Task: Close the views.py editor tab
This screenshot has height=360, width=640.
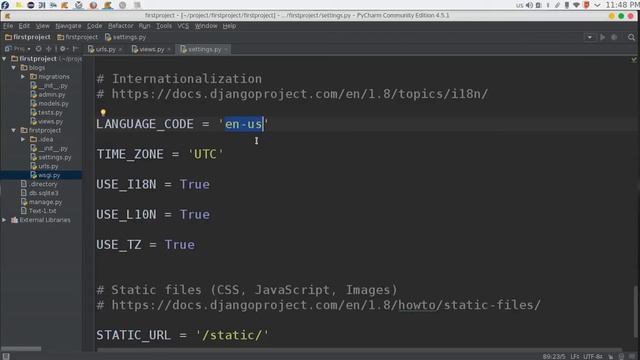Action: pos(169,49)
